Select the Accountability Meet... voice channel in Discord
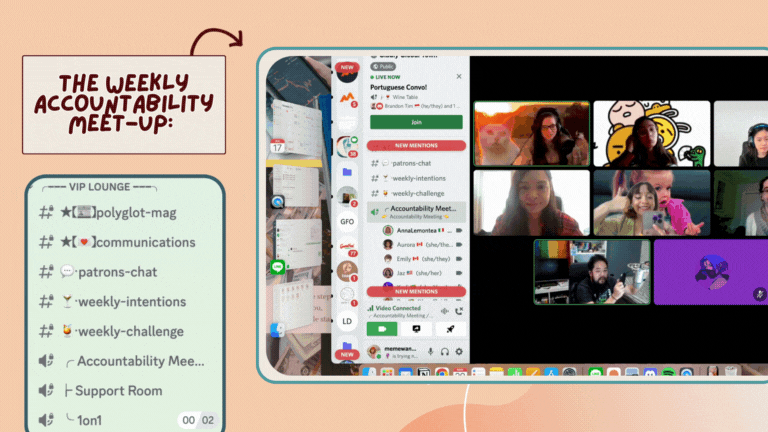The width and height of the screenshot is (768, 432). (x=416, y=212)
